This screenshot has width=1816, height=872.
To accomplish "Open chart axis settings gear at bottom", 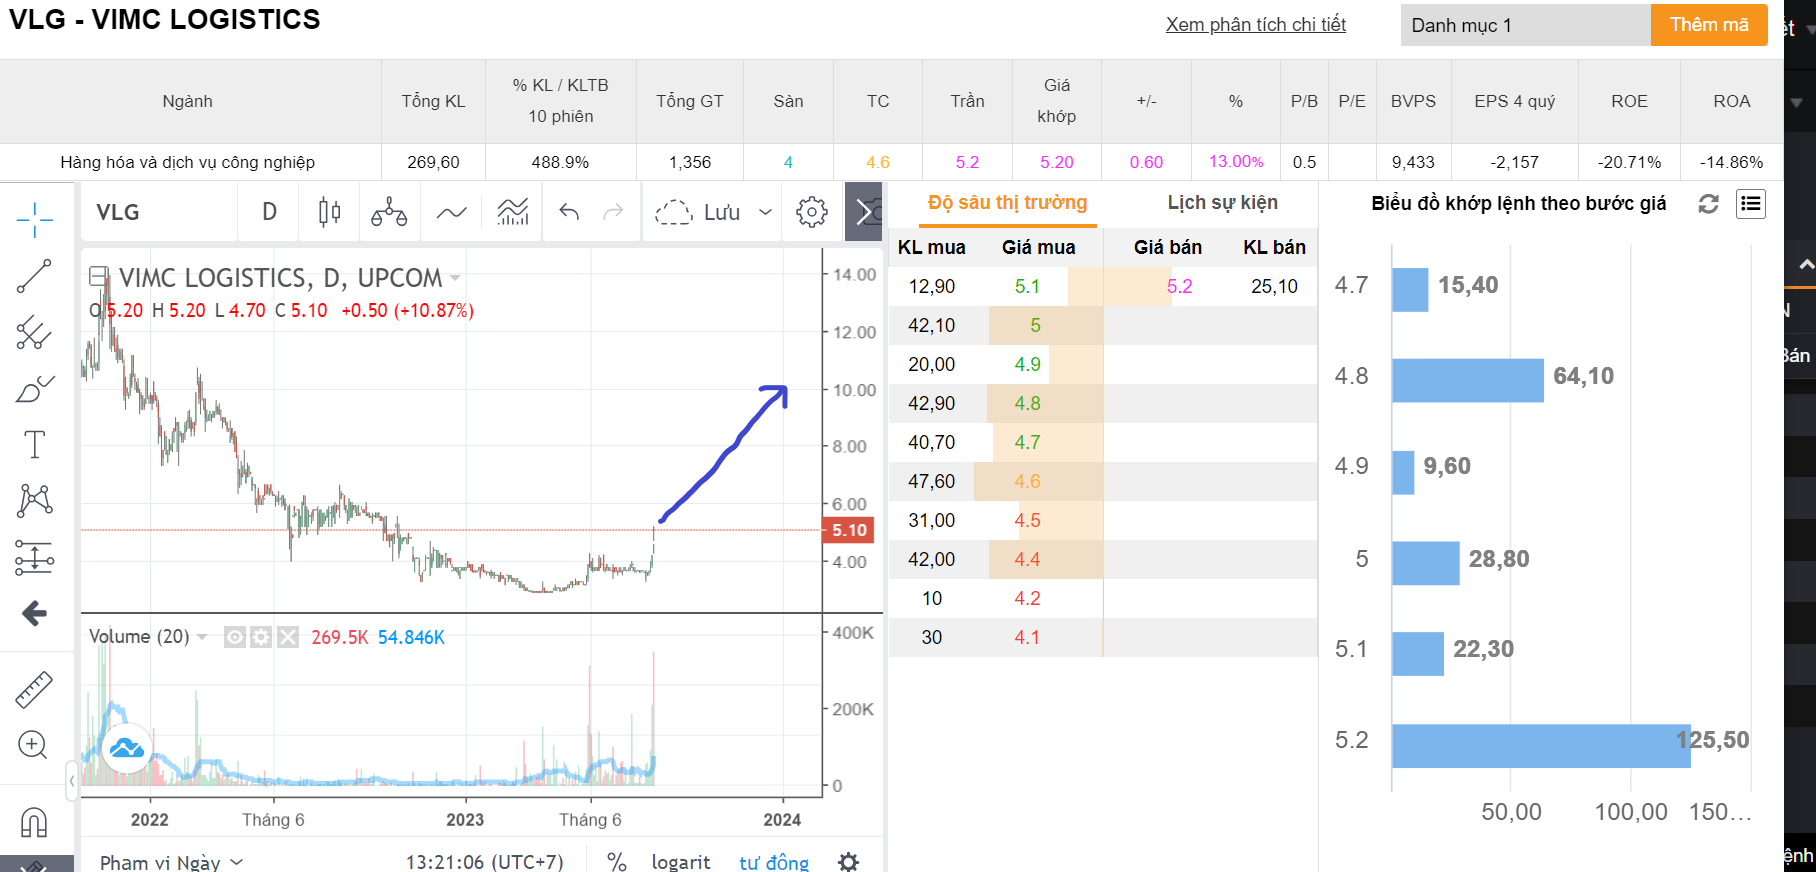I will 849,862.
